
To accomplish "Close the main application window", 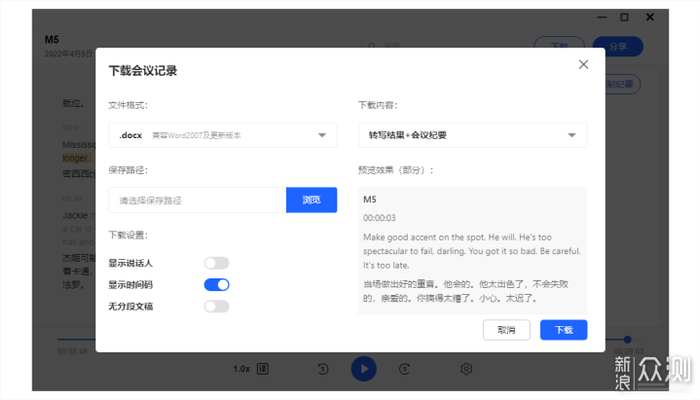I will (x=650, y=17).
